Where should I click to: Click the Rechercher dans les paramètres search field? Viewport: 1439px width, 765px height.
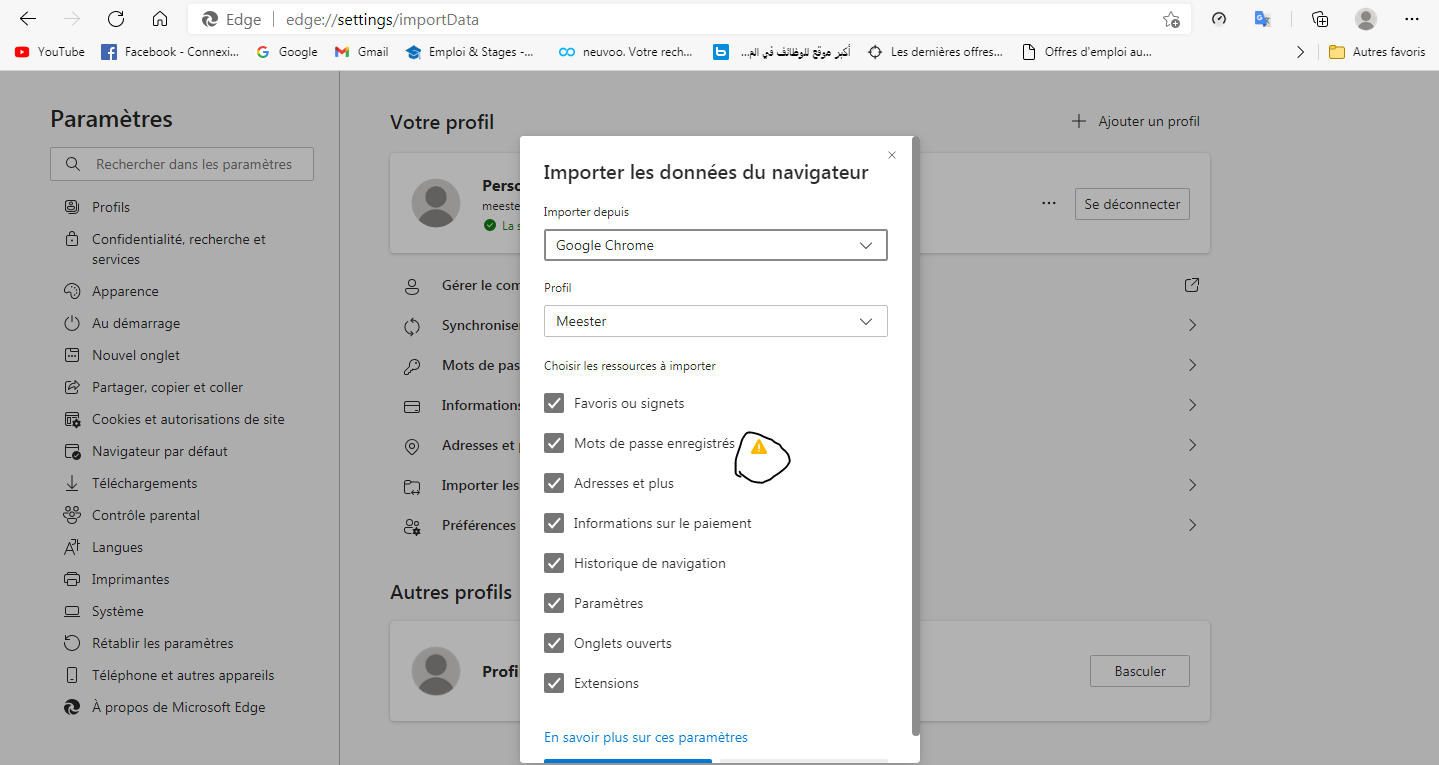[182, 164]
